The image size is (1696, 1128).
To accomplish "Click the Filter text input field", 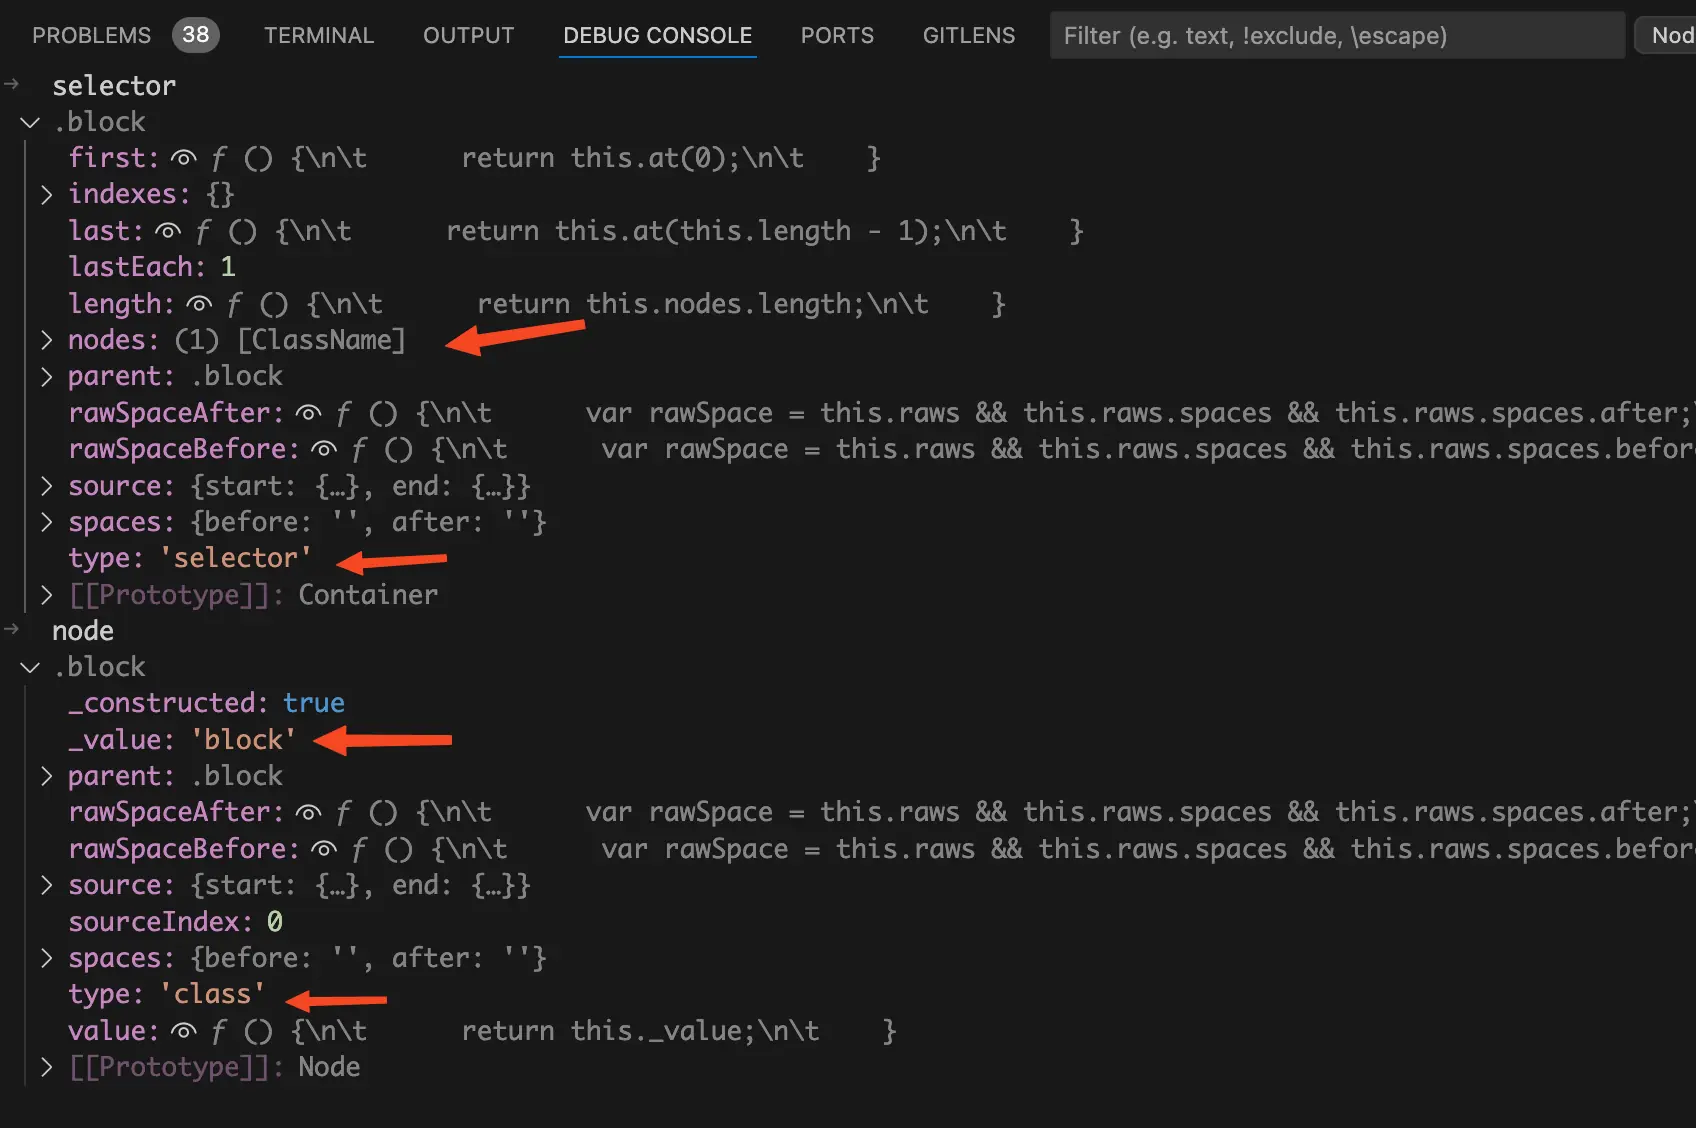I will 1336,36.
